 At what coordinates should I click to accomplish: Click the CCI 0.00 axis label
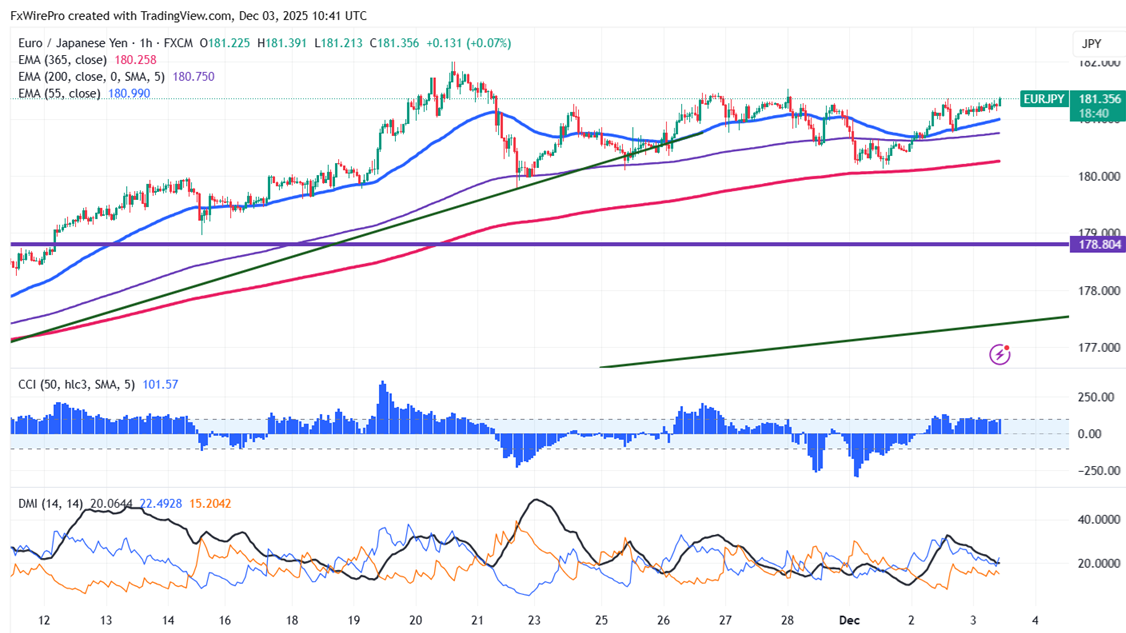click(1090, 434)
